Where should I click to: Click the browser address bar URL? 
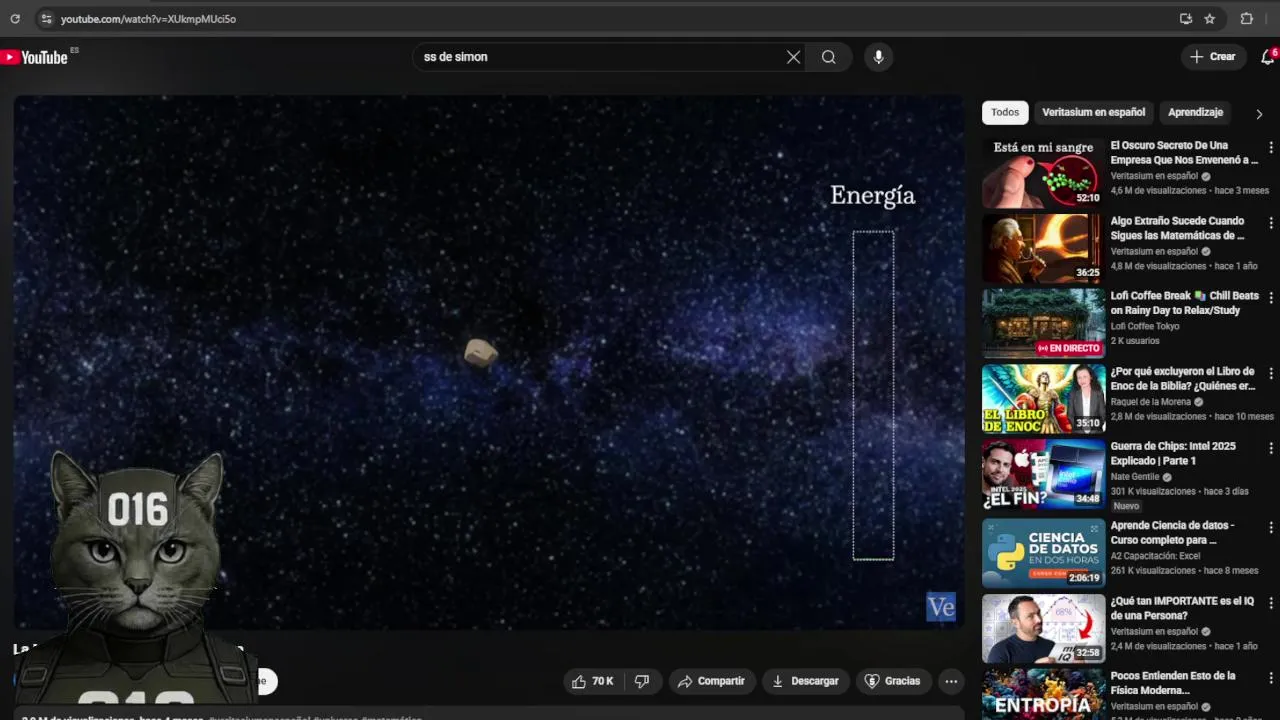148,19
